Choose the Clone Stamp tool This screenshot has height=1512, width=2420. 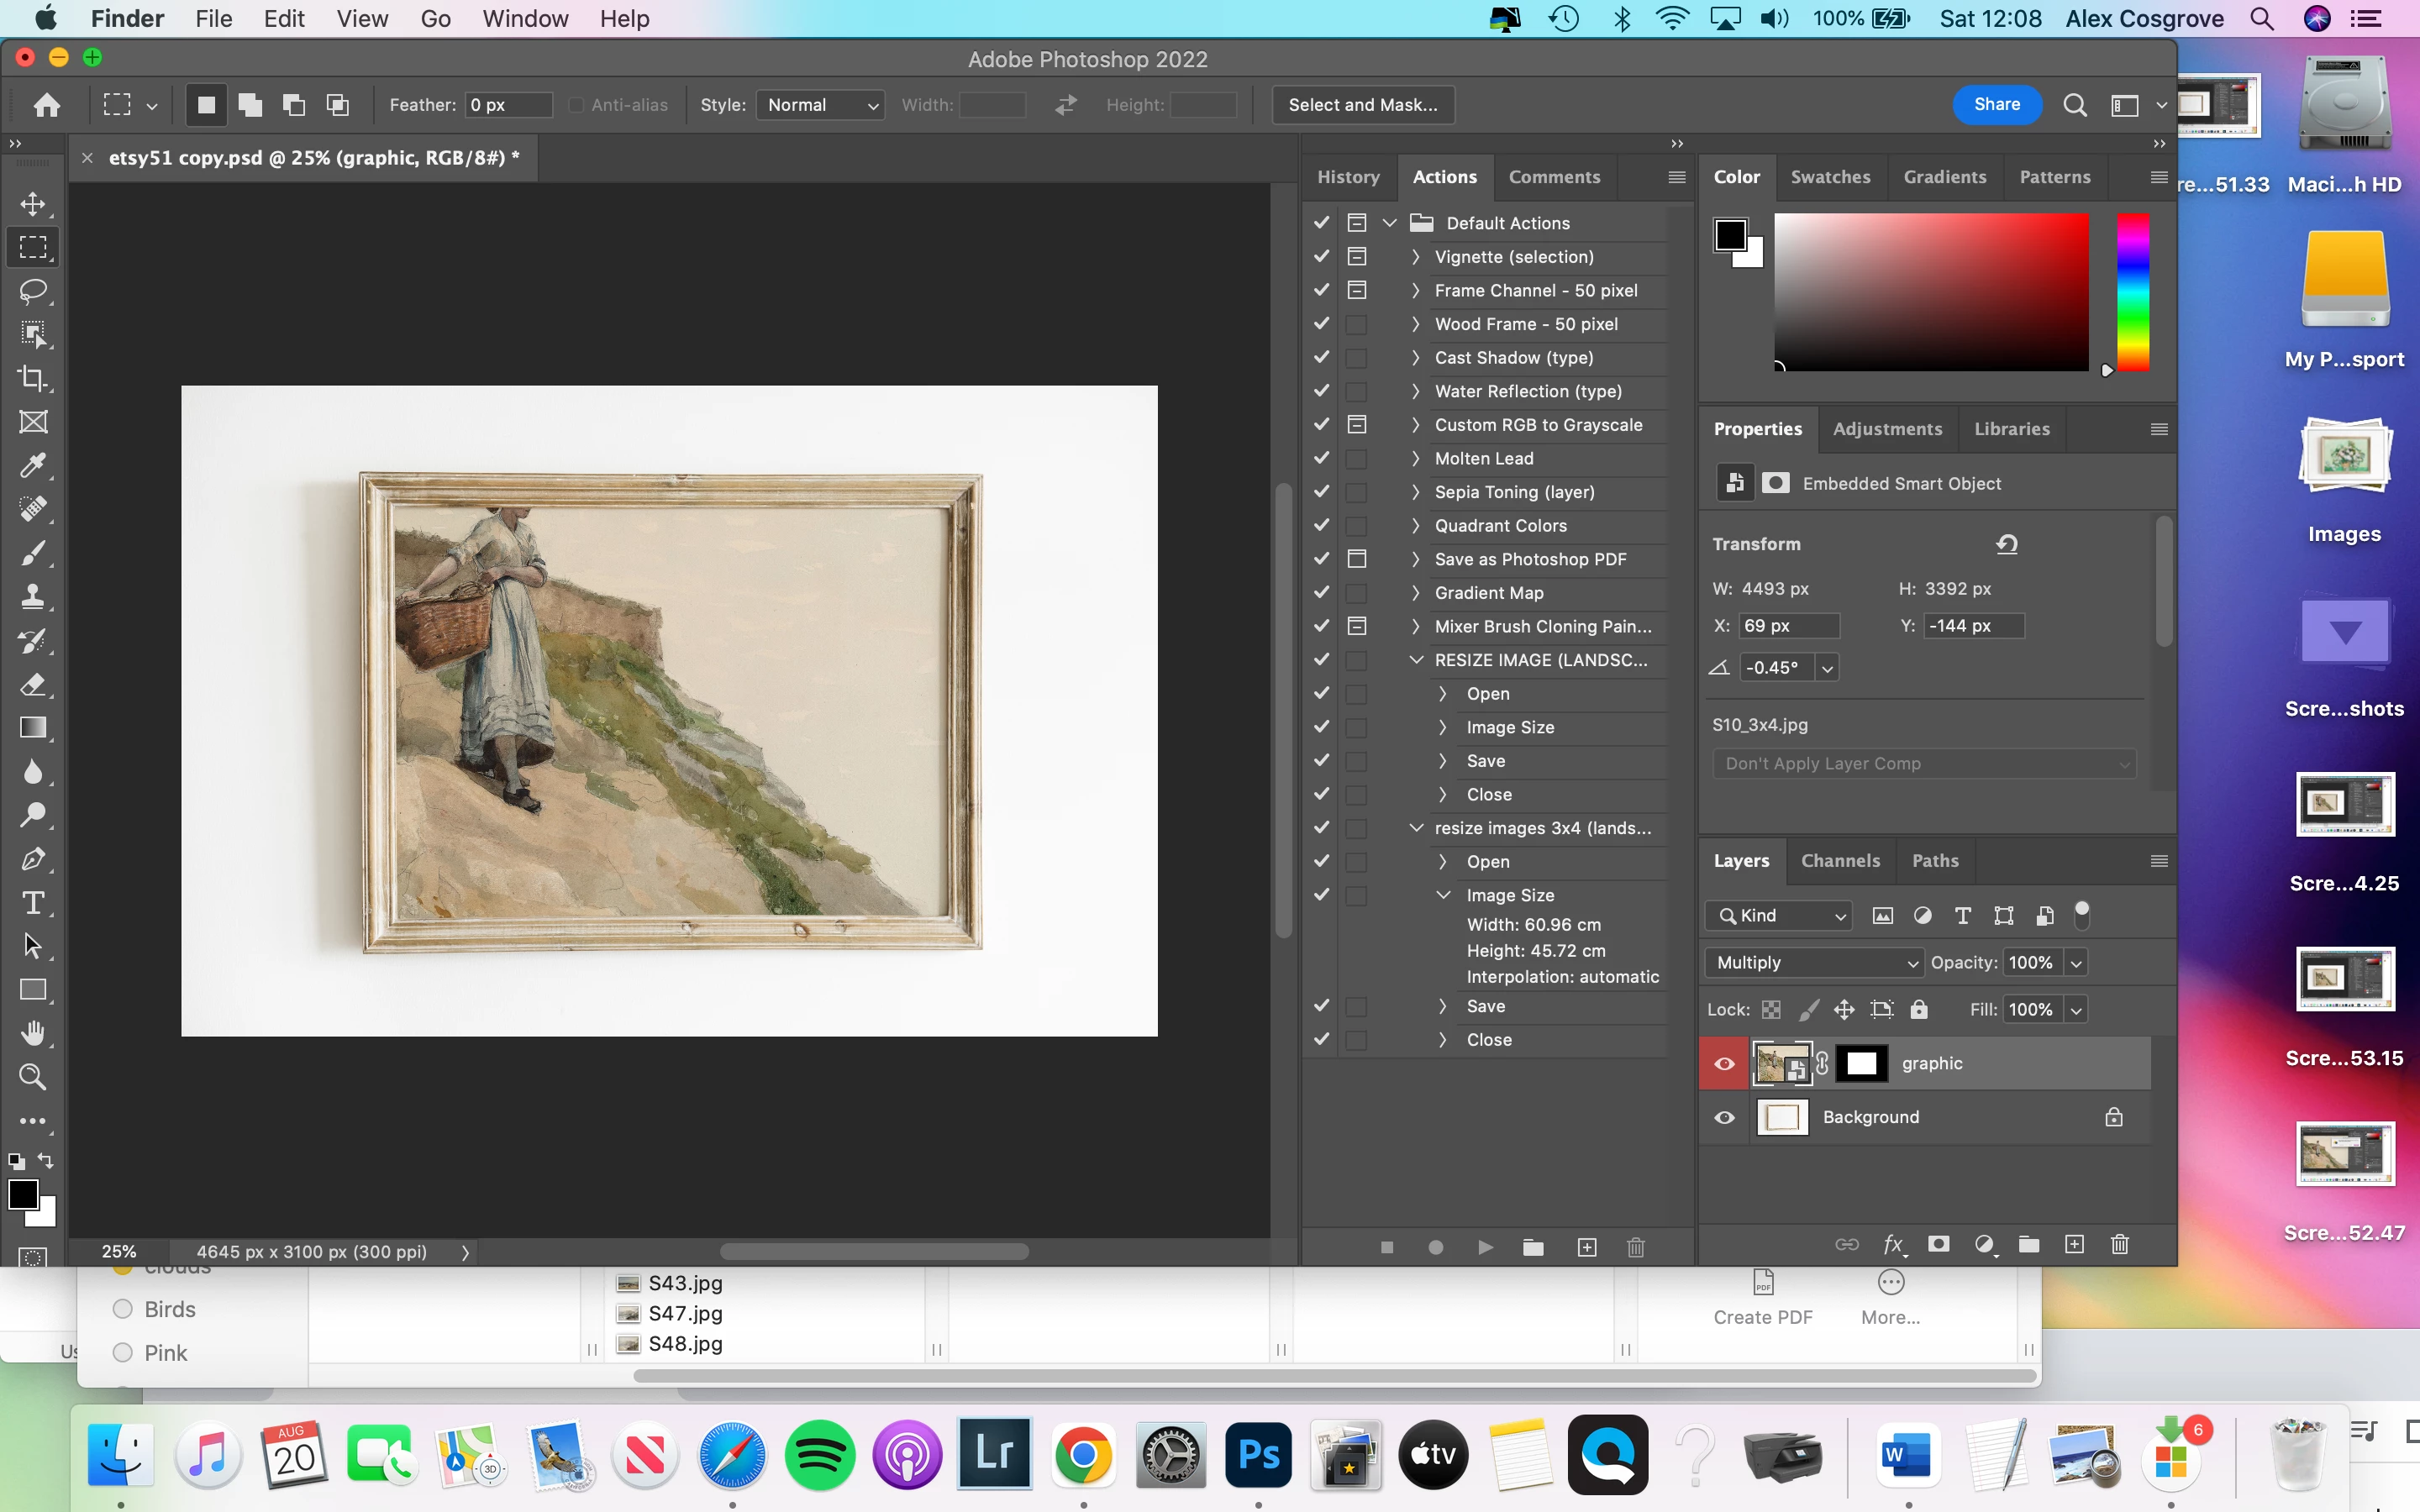[33, 597]
